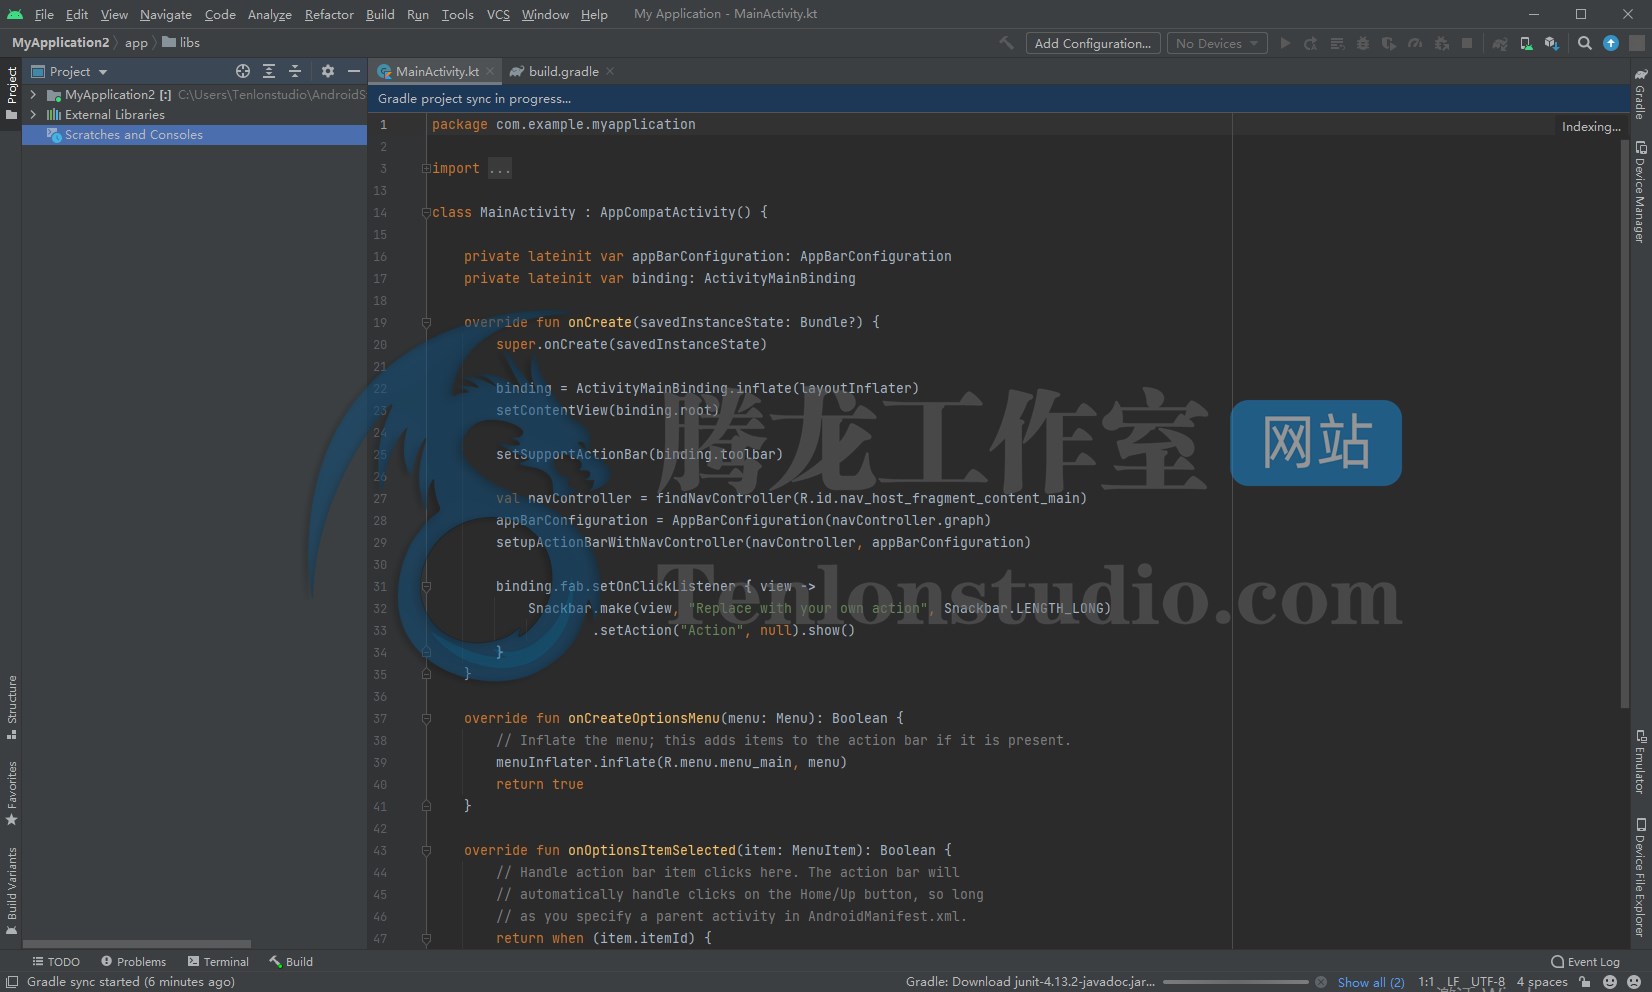
Task: Click the Search Everywhere magnifier icon
Action: (1585, 43)
